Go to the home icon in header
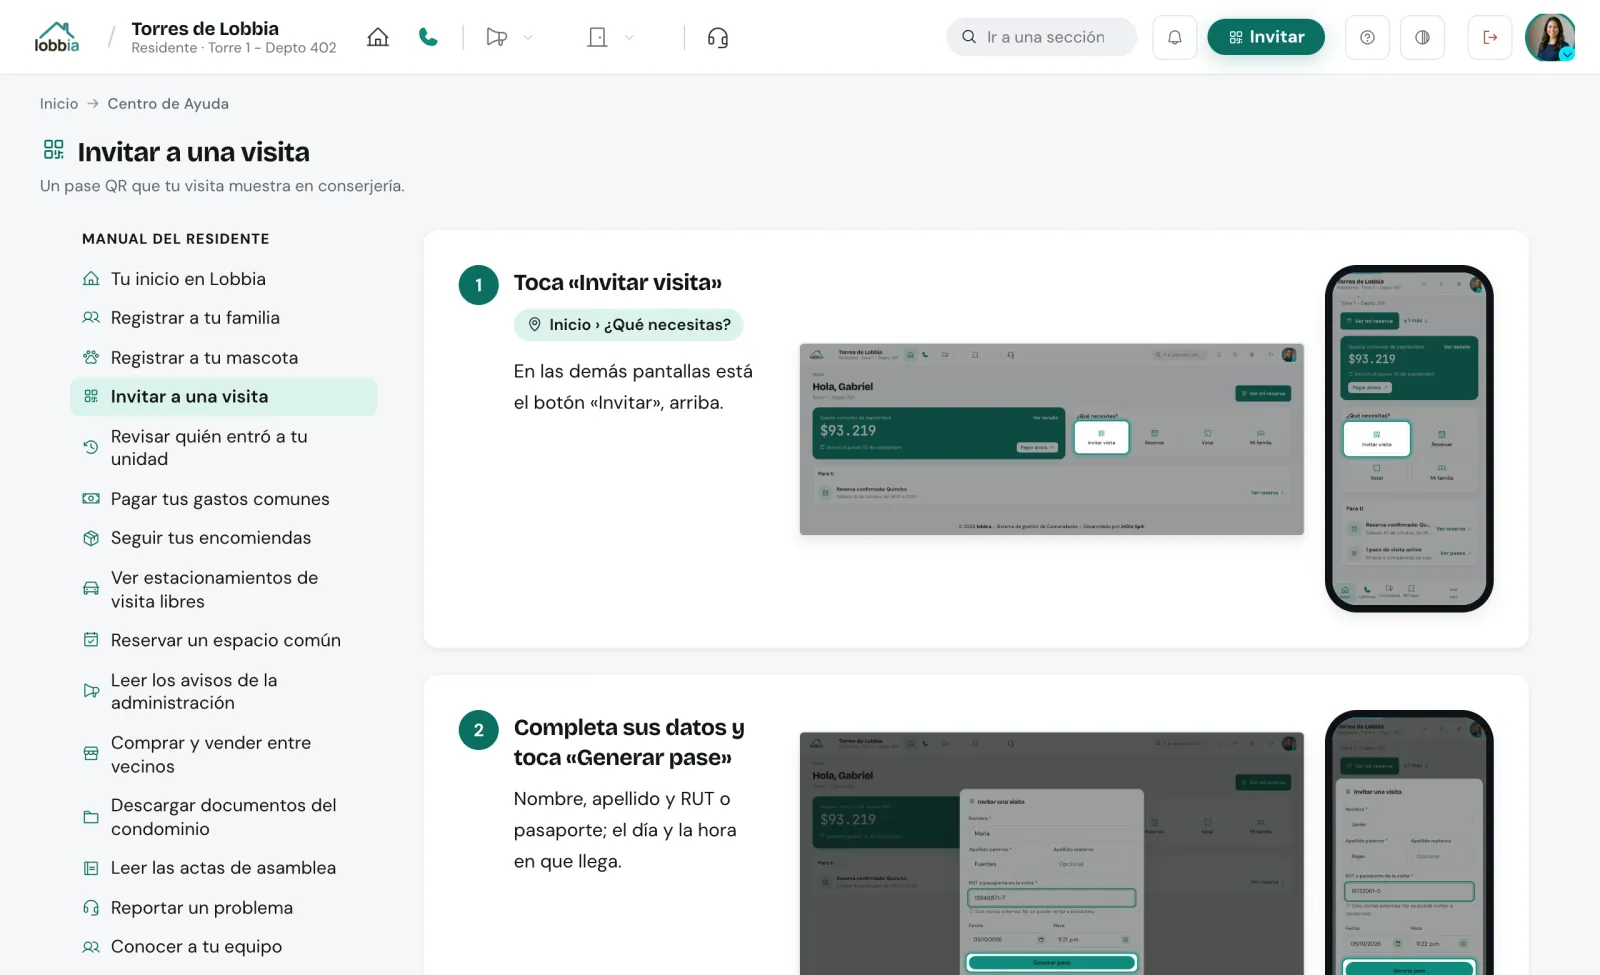This screenshot has width=1600, height=975. coord(378,37)
